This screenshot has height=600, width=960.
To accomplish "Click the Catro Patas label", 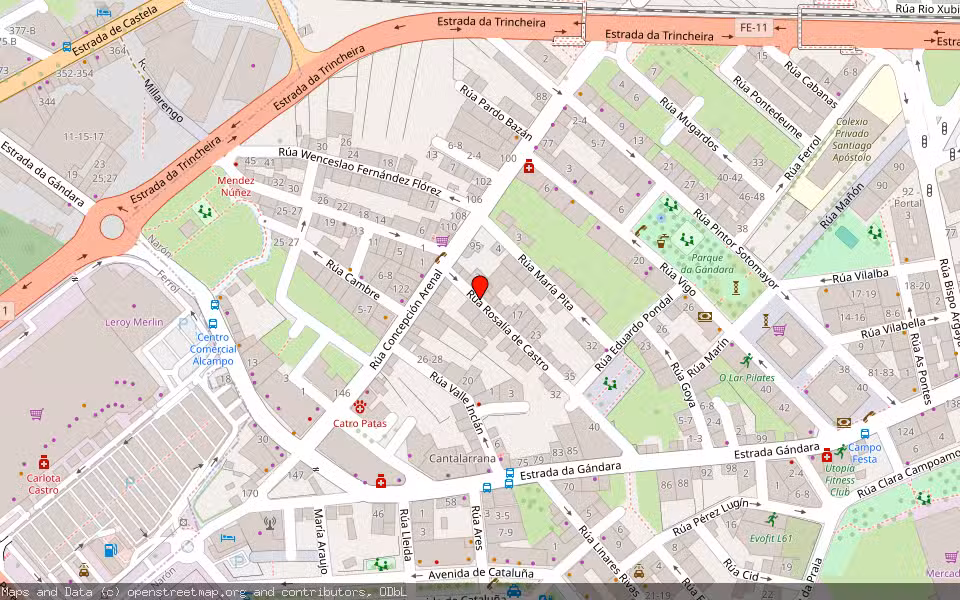I will tap(360, 423).
